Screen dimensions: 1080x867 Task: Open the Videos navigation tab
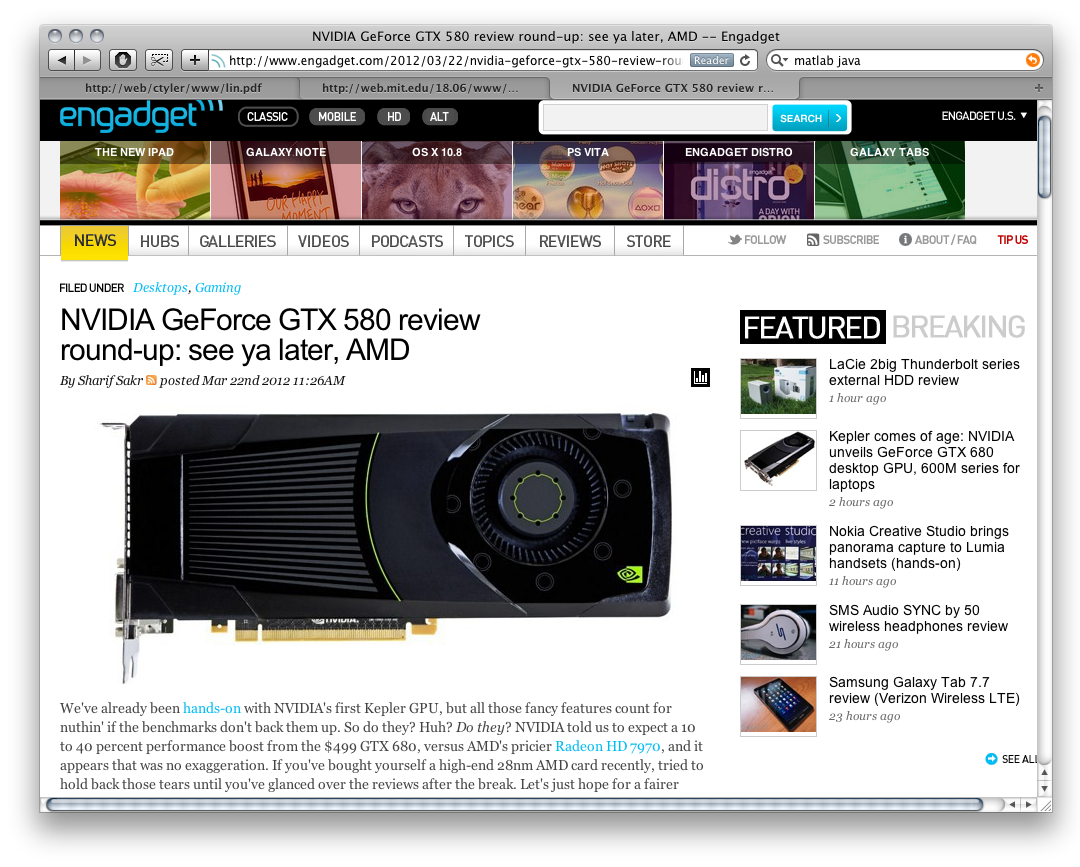click(323, 241)
